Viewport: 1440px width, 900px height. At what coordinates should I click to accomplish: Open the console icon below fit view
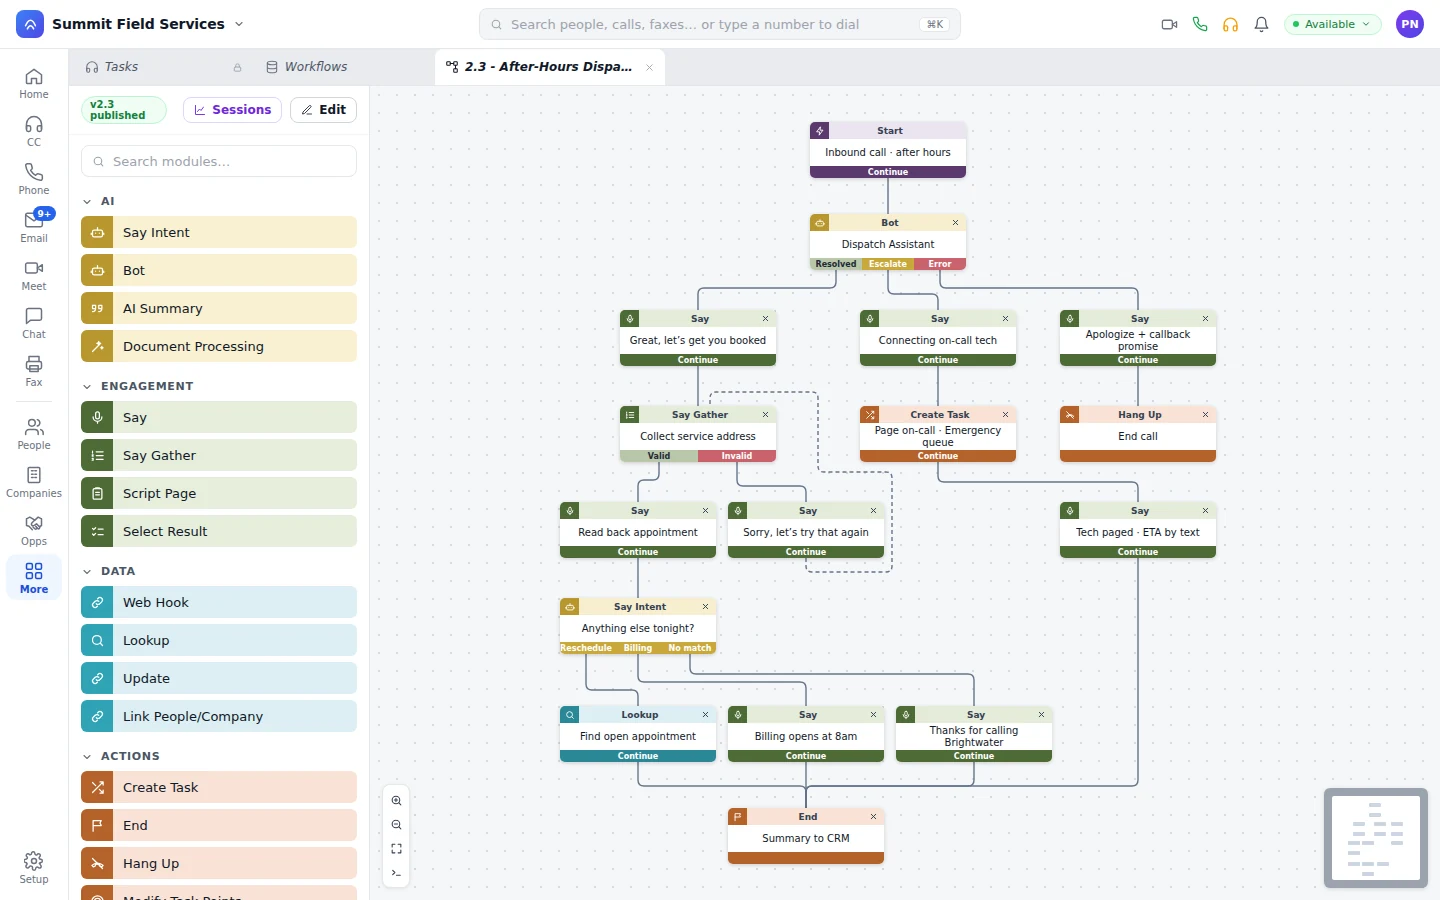[x=397, y=873]
